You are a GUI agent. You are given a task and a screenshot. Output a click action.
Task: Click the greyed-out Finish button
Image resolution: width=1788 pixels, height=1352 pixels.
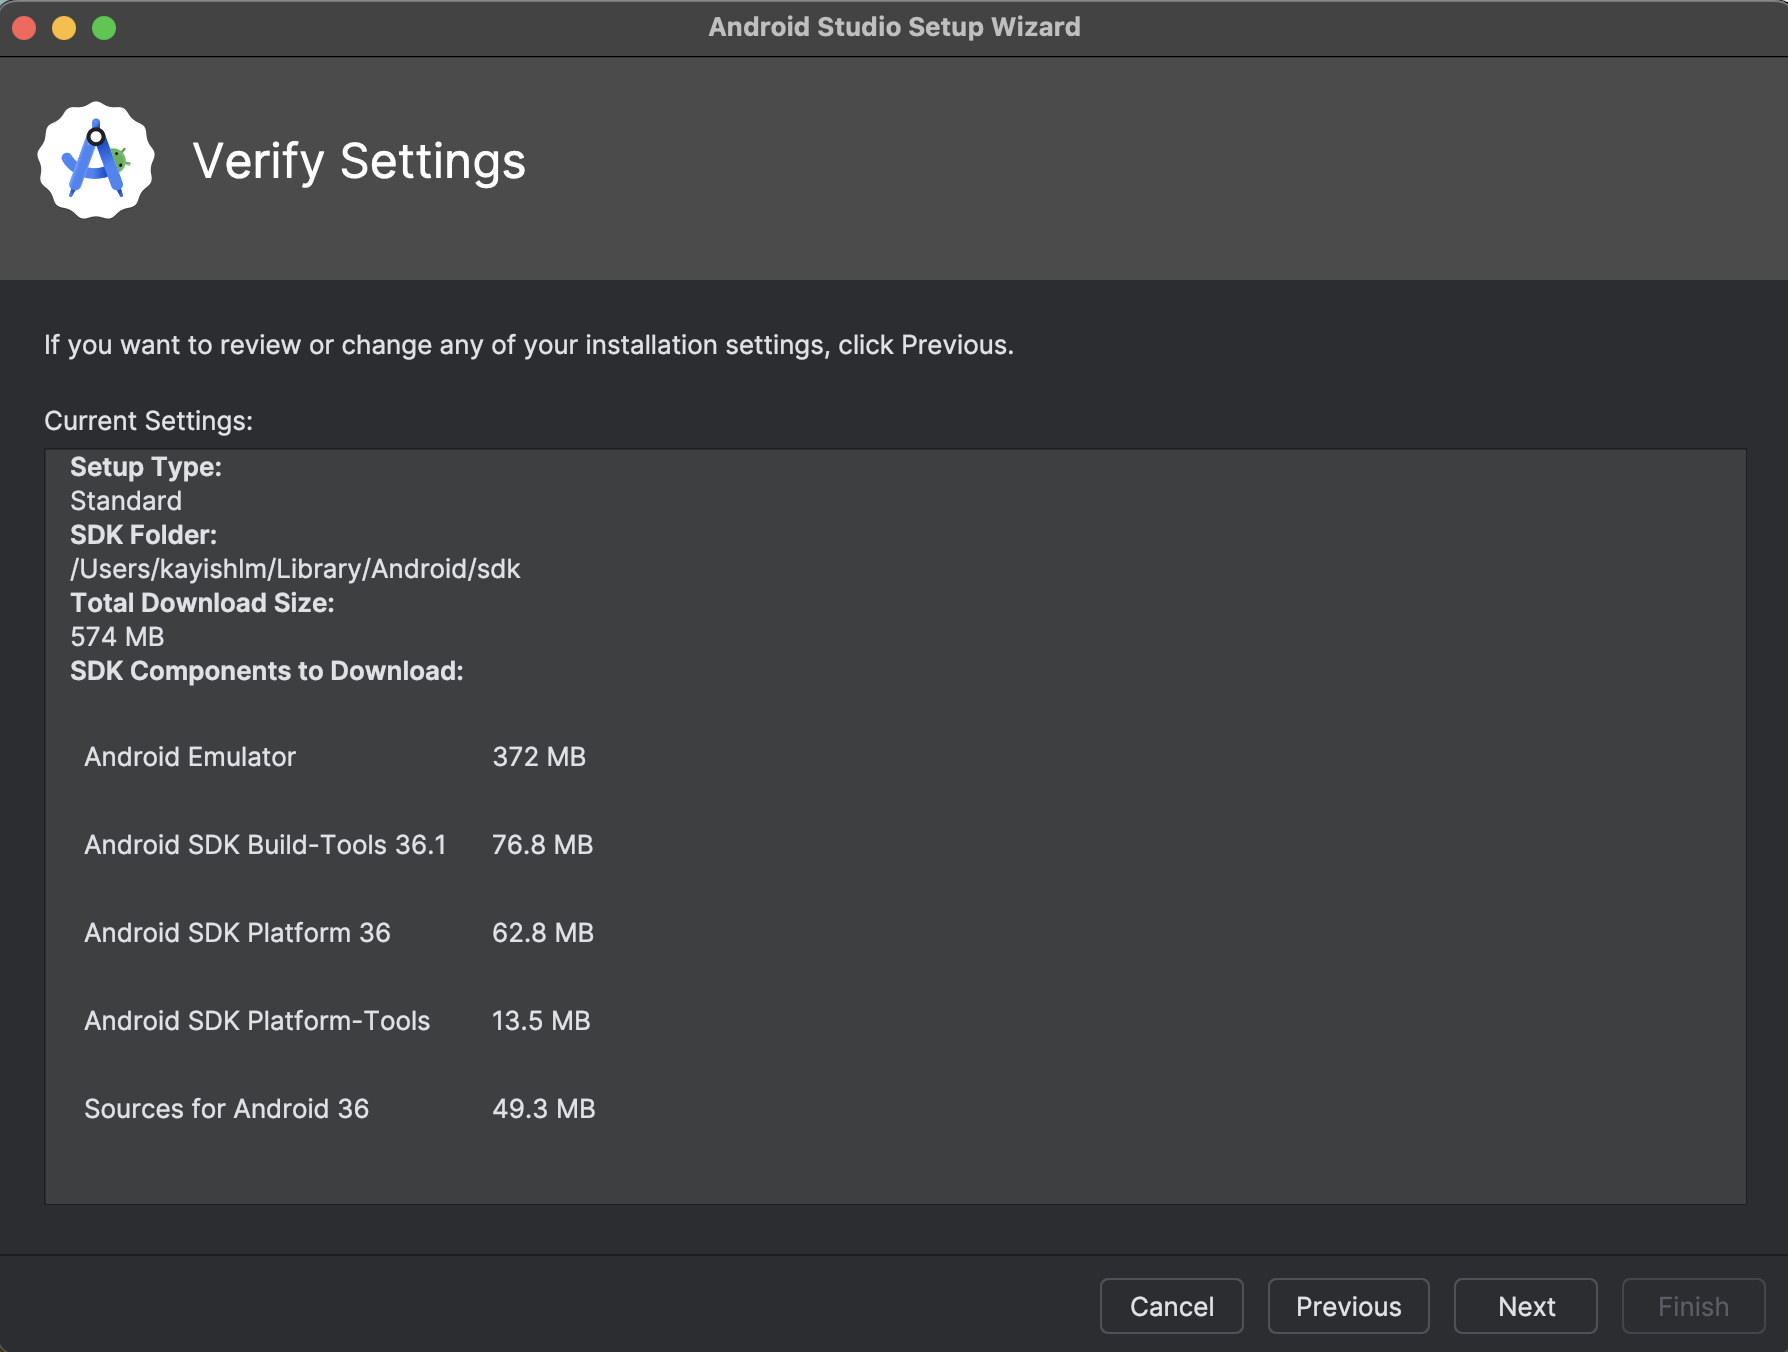pyautogui.click(x=1692, y=1306)
